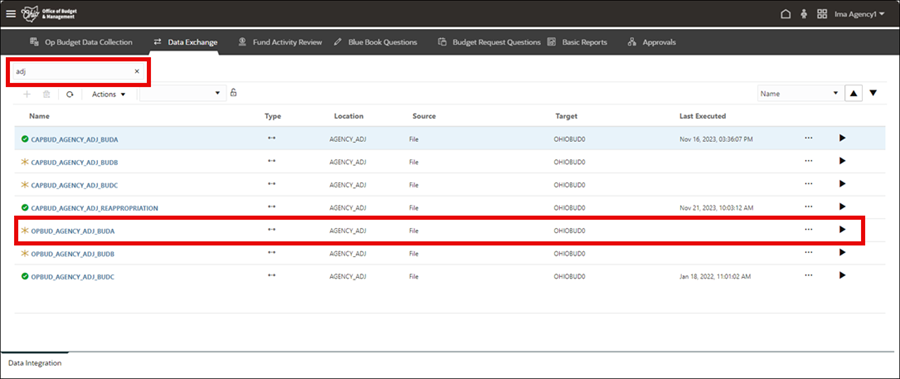Open the ellipsis menu for CAPBUD_AGENCY_ADJ_BUDB
The image size is (900, 379).
(808, 161)
